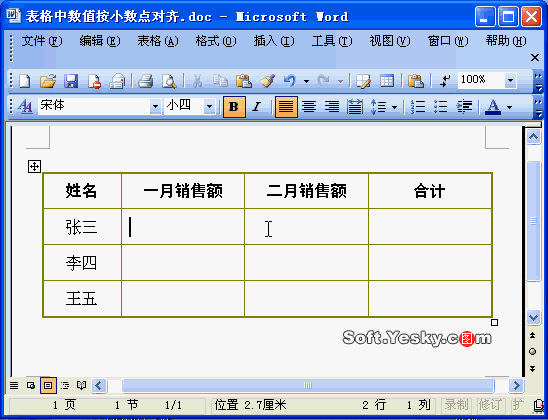Open the 工具(T) menu
The height and width of the screenshot is (420, 548).
click(x=332, y=42)
